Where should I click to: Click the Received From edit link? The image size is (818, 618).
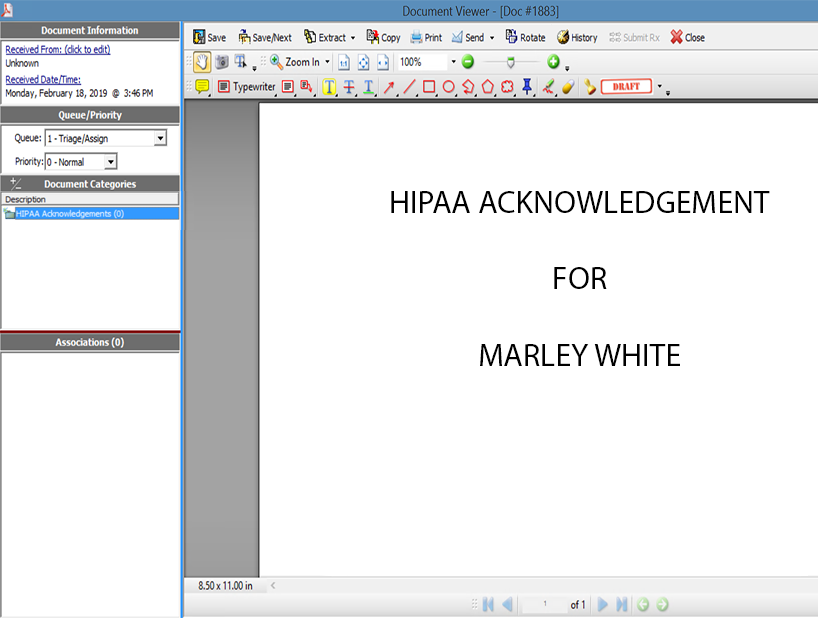point(57,50)
